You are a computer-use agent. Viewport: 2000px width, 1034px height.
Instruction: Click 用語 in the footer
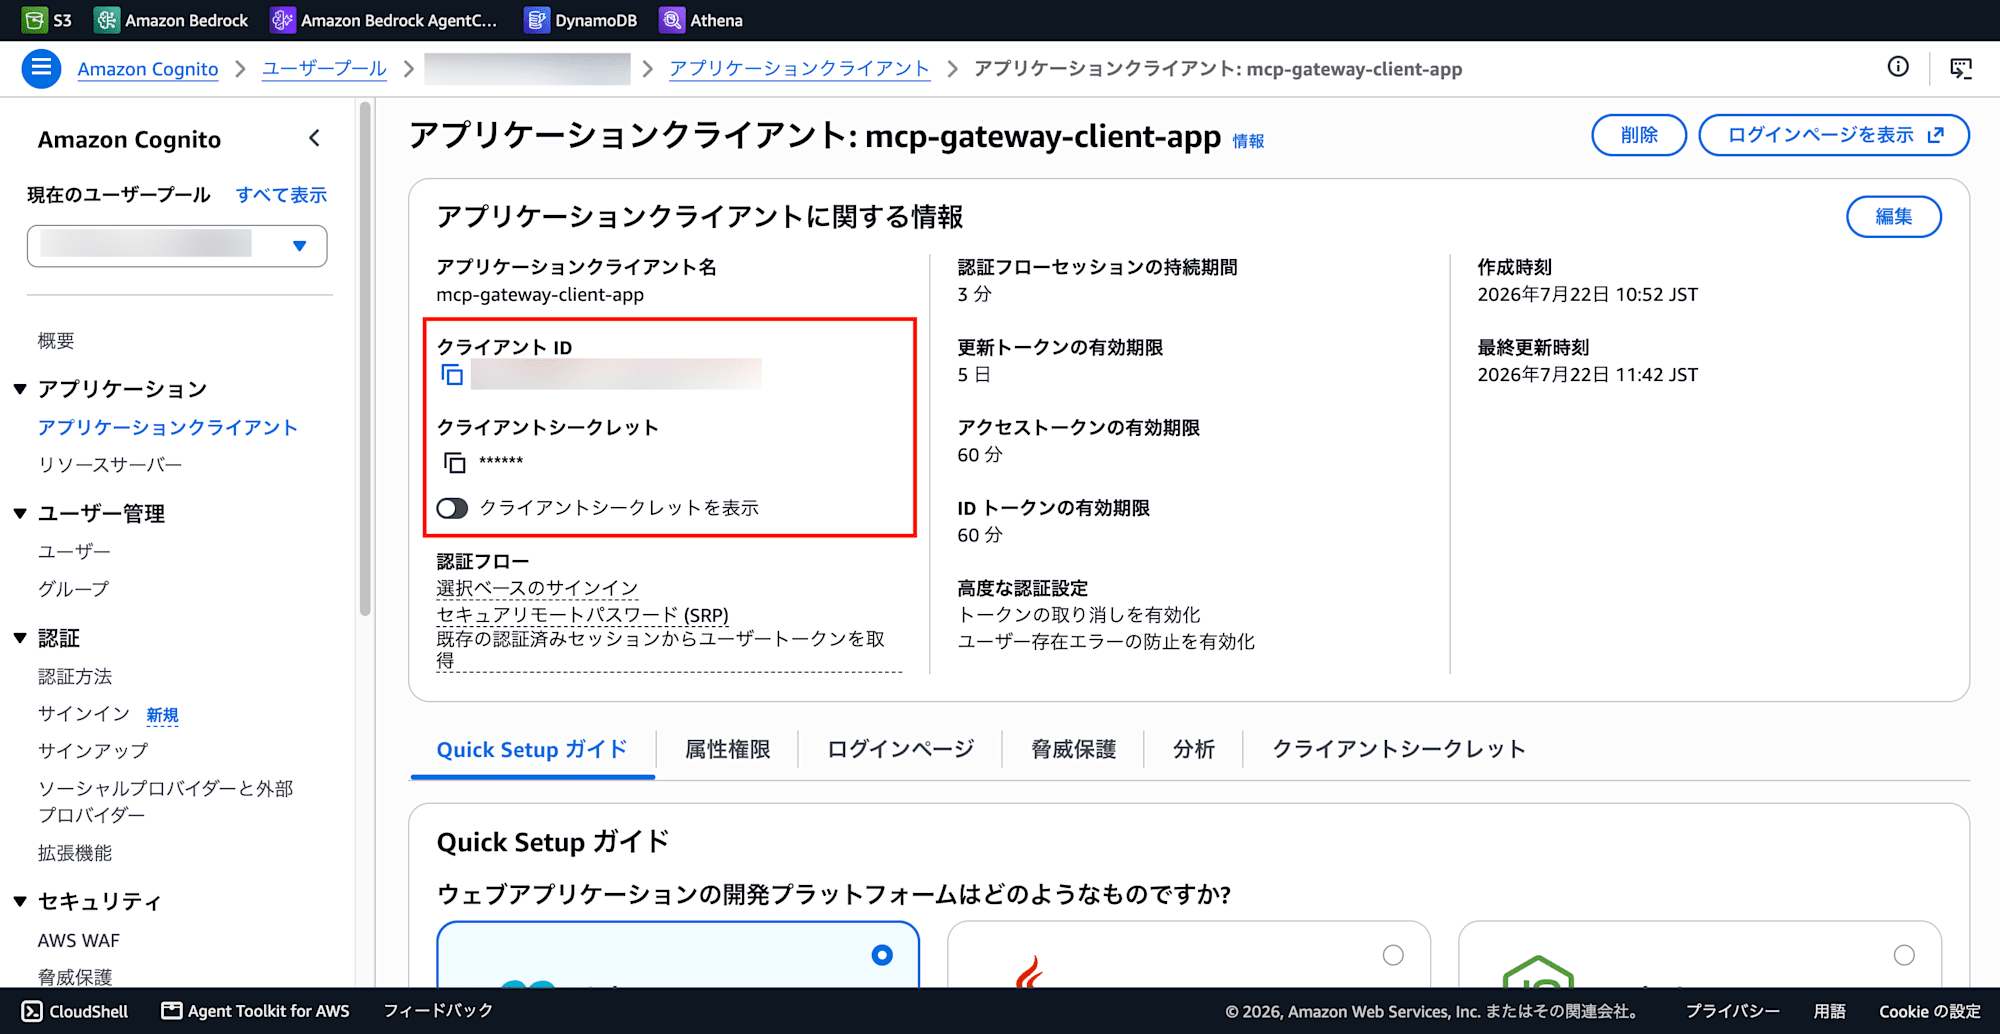[x=1830, y=1011]
